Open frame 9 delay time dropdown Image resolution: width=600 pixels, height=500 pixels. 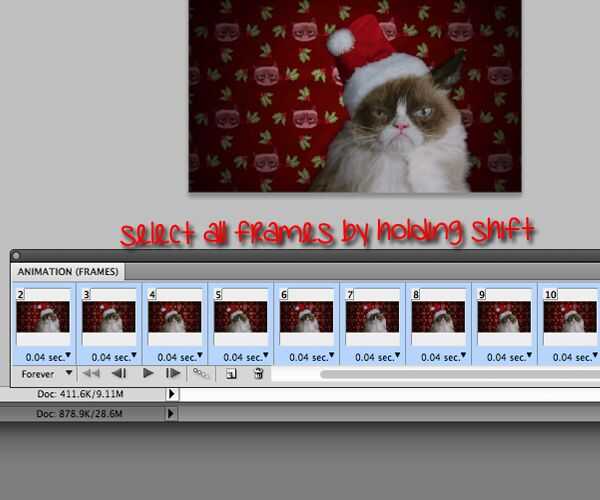point(509,357)
